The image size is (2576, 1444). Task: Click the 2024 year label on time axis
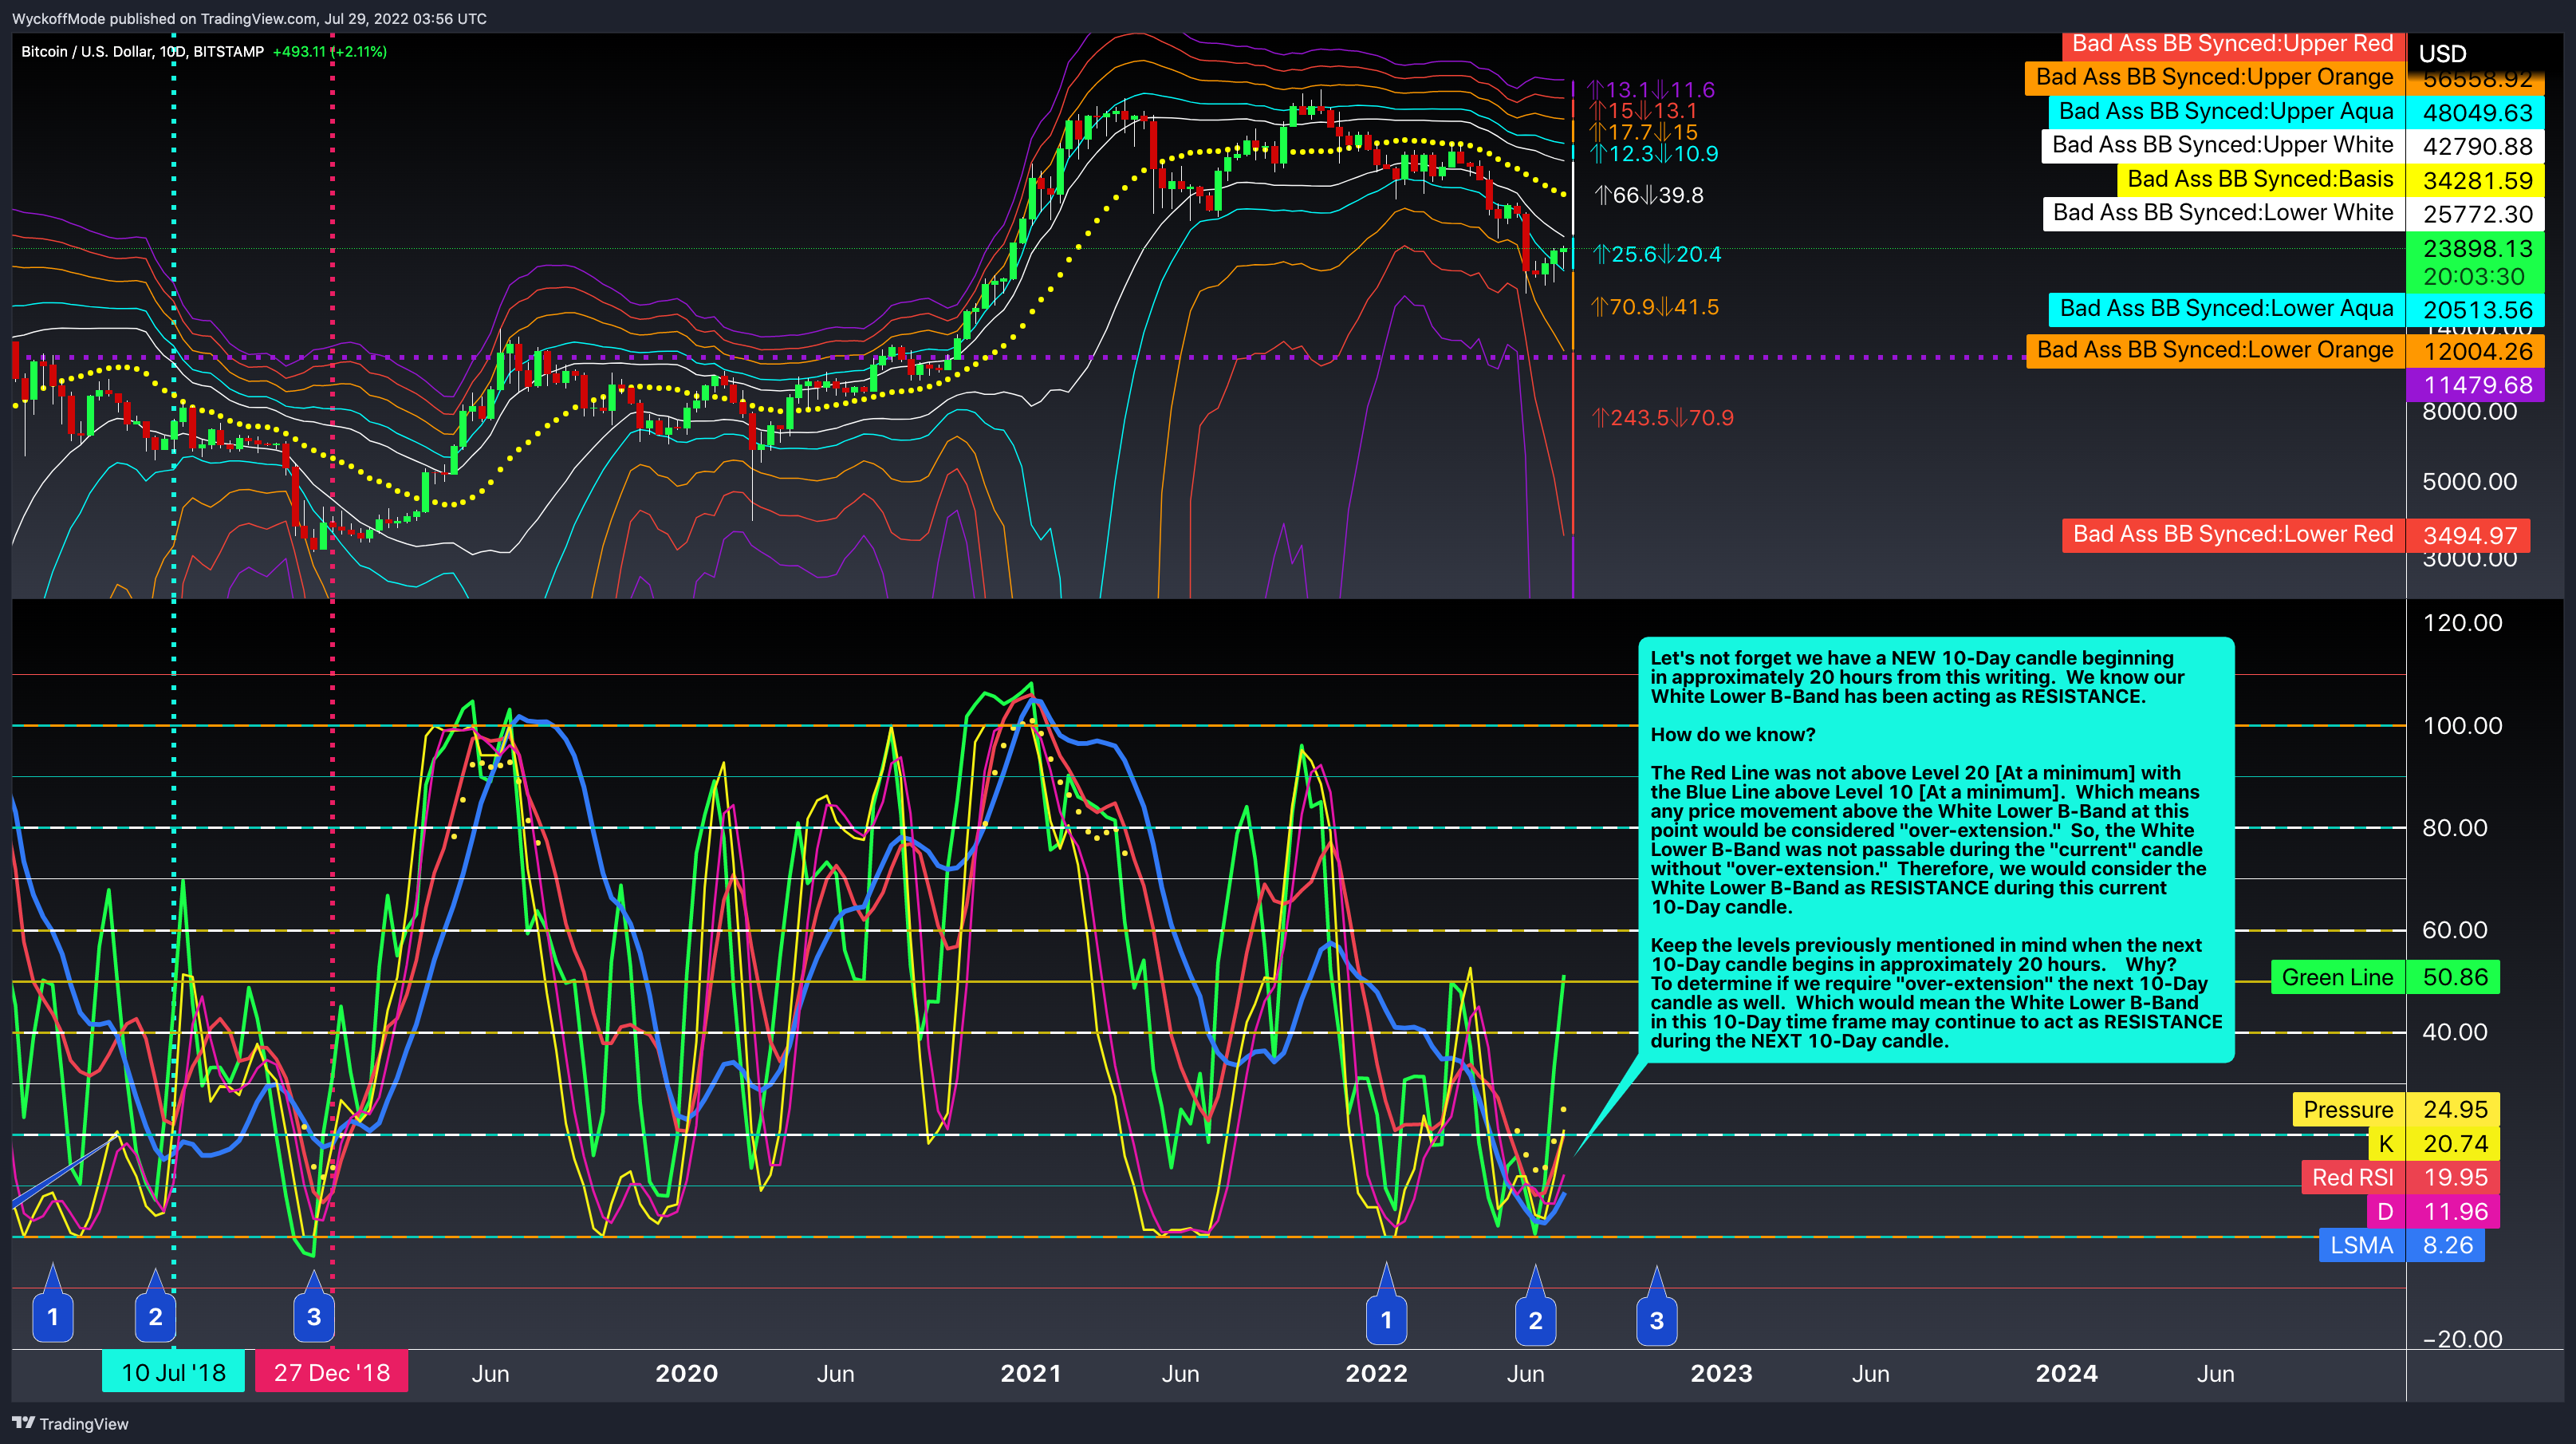click(x=2066, y=1373)
